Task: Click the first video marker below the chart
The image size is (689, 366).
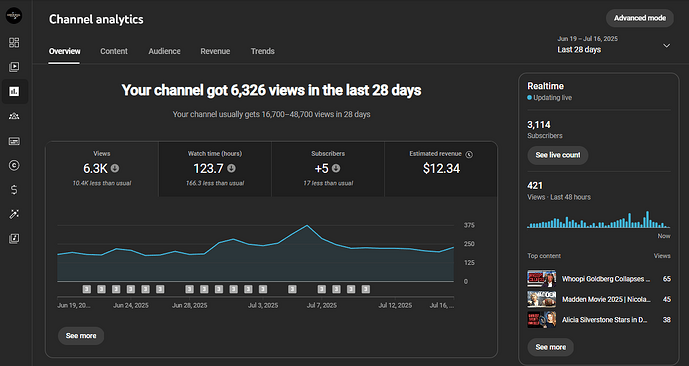Action: tap(87, 289)
